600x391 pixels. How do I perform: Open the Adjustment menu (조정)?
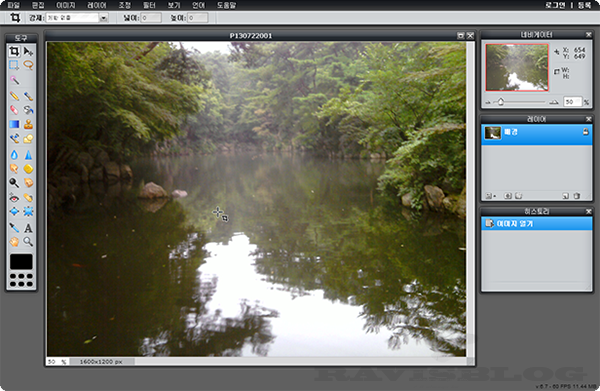click(x=125, y=5)
